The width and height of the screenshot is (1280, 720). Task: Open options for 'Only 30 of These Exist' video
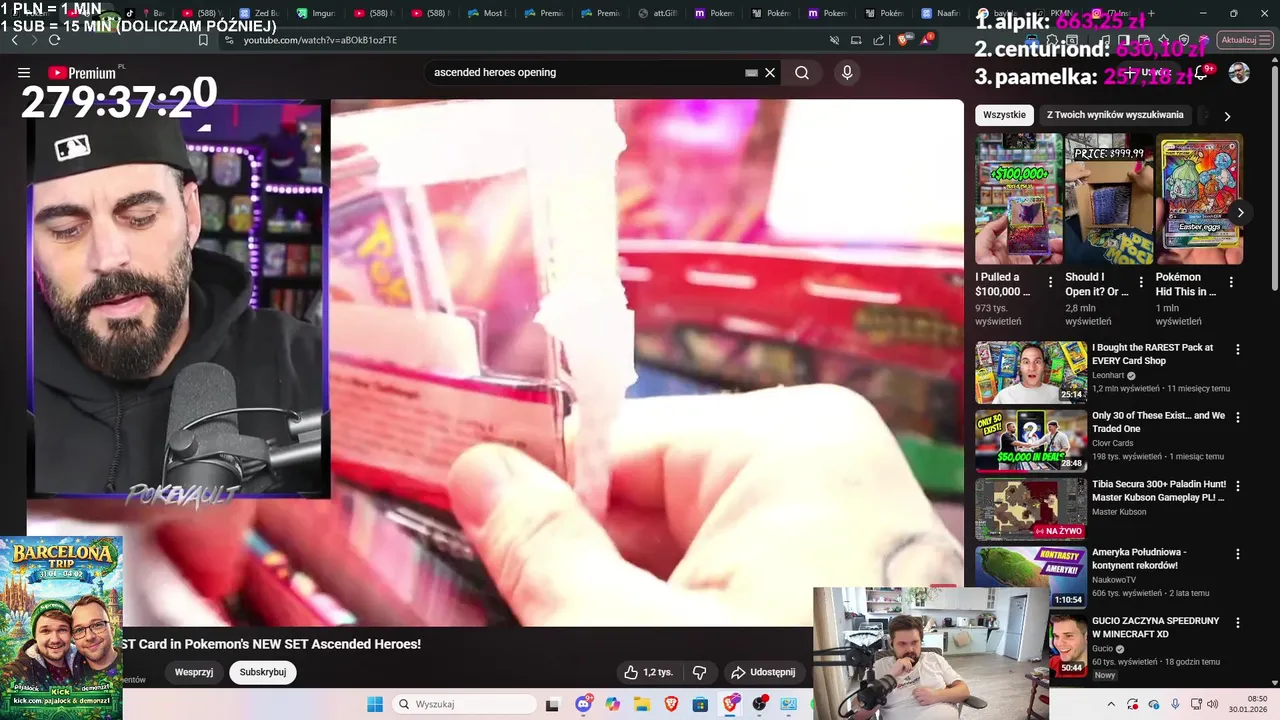coord(1237,418)
